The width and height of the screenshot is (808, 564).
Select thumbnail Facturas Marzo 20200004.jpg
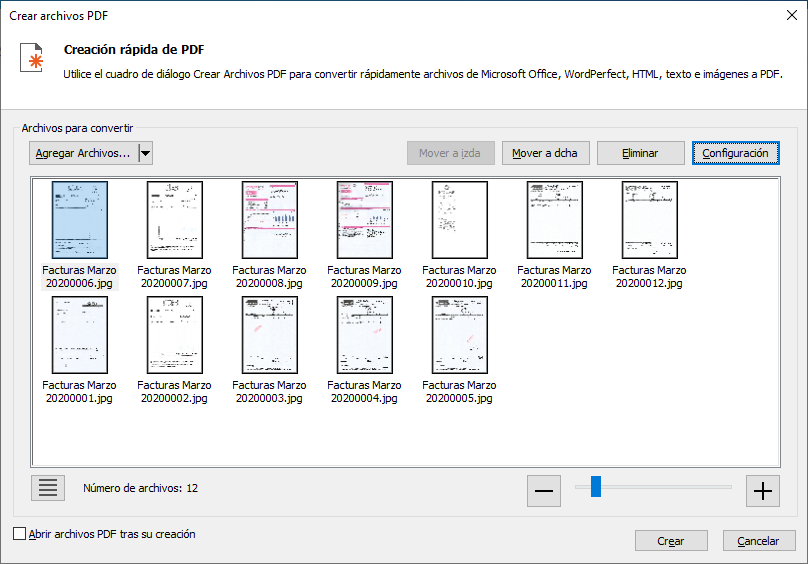point(364,334)
